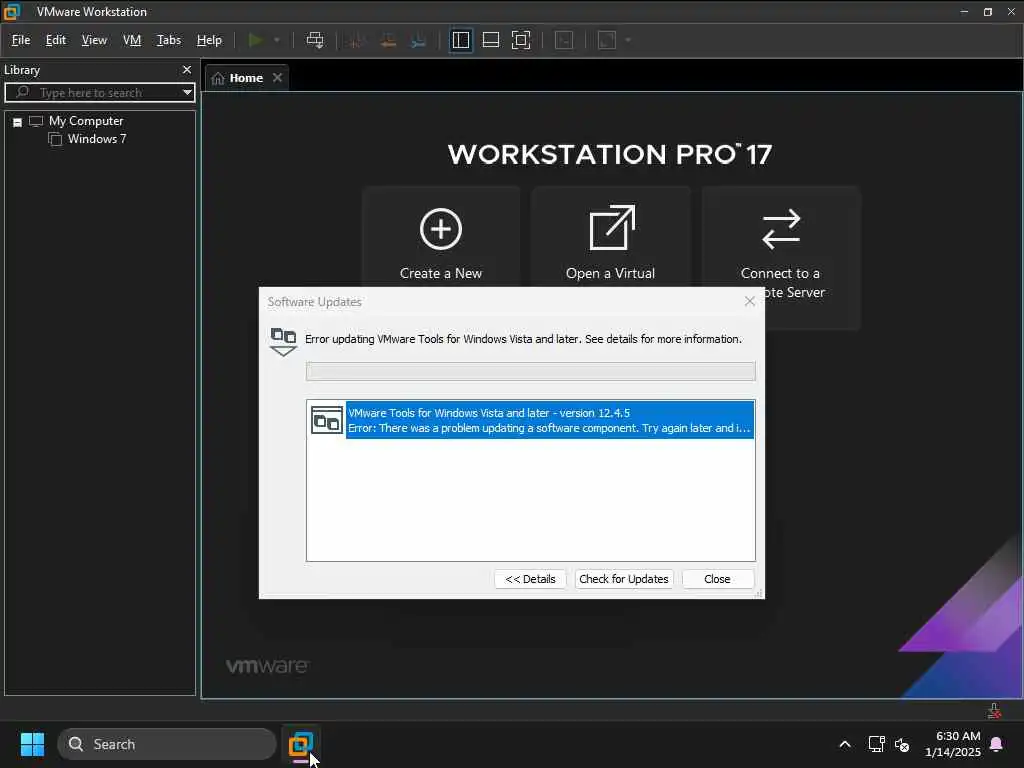This screenshot has height=768, width=1024.
Task: Click the Manage Snapshots toolbar icon
Action: pyautogui.click(x=419, y=40)
